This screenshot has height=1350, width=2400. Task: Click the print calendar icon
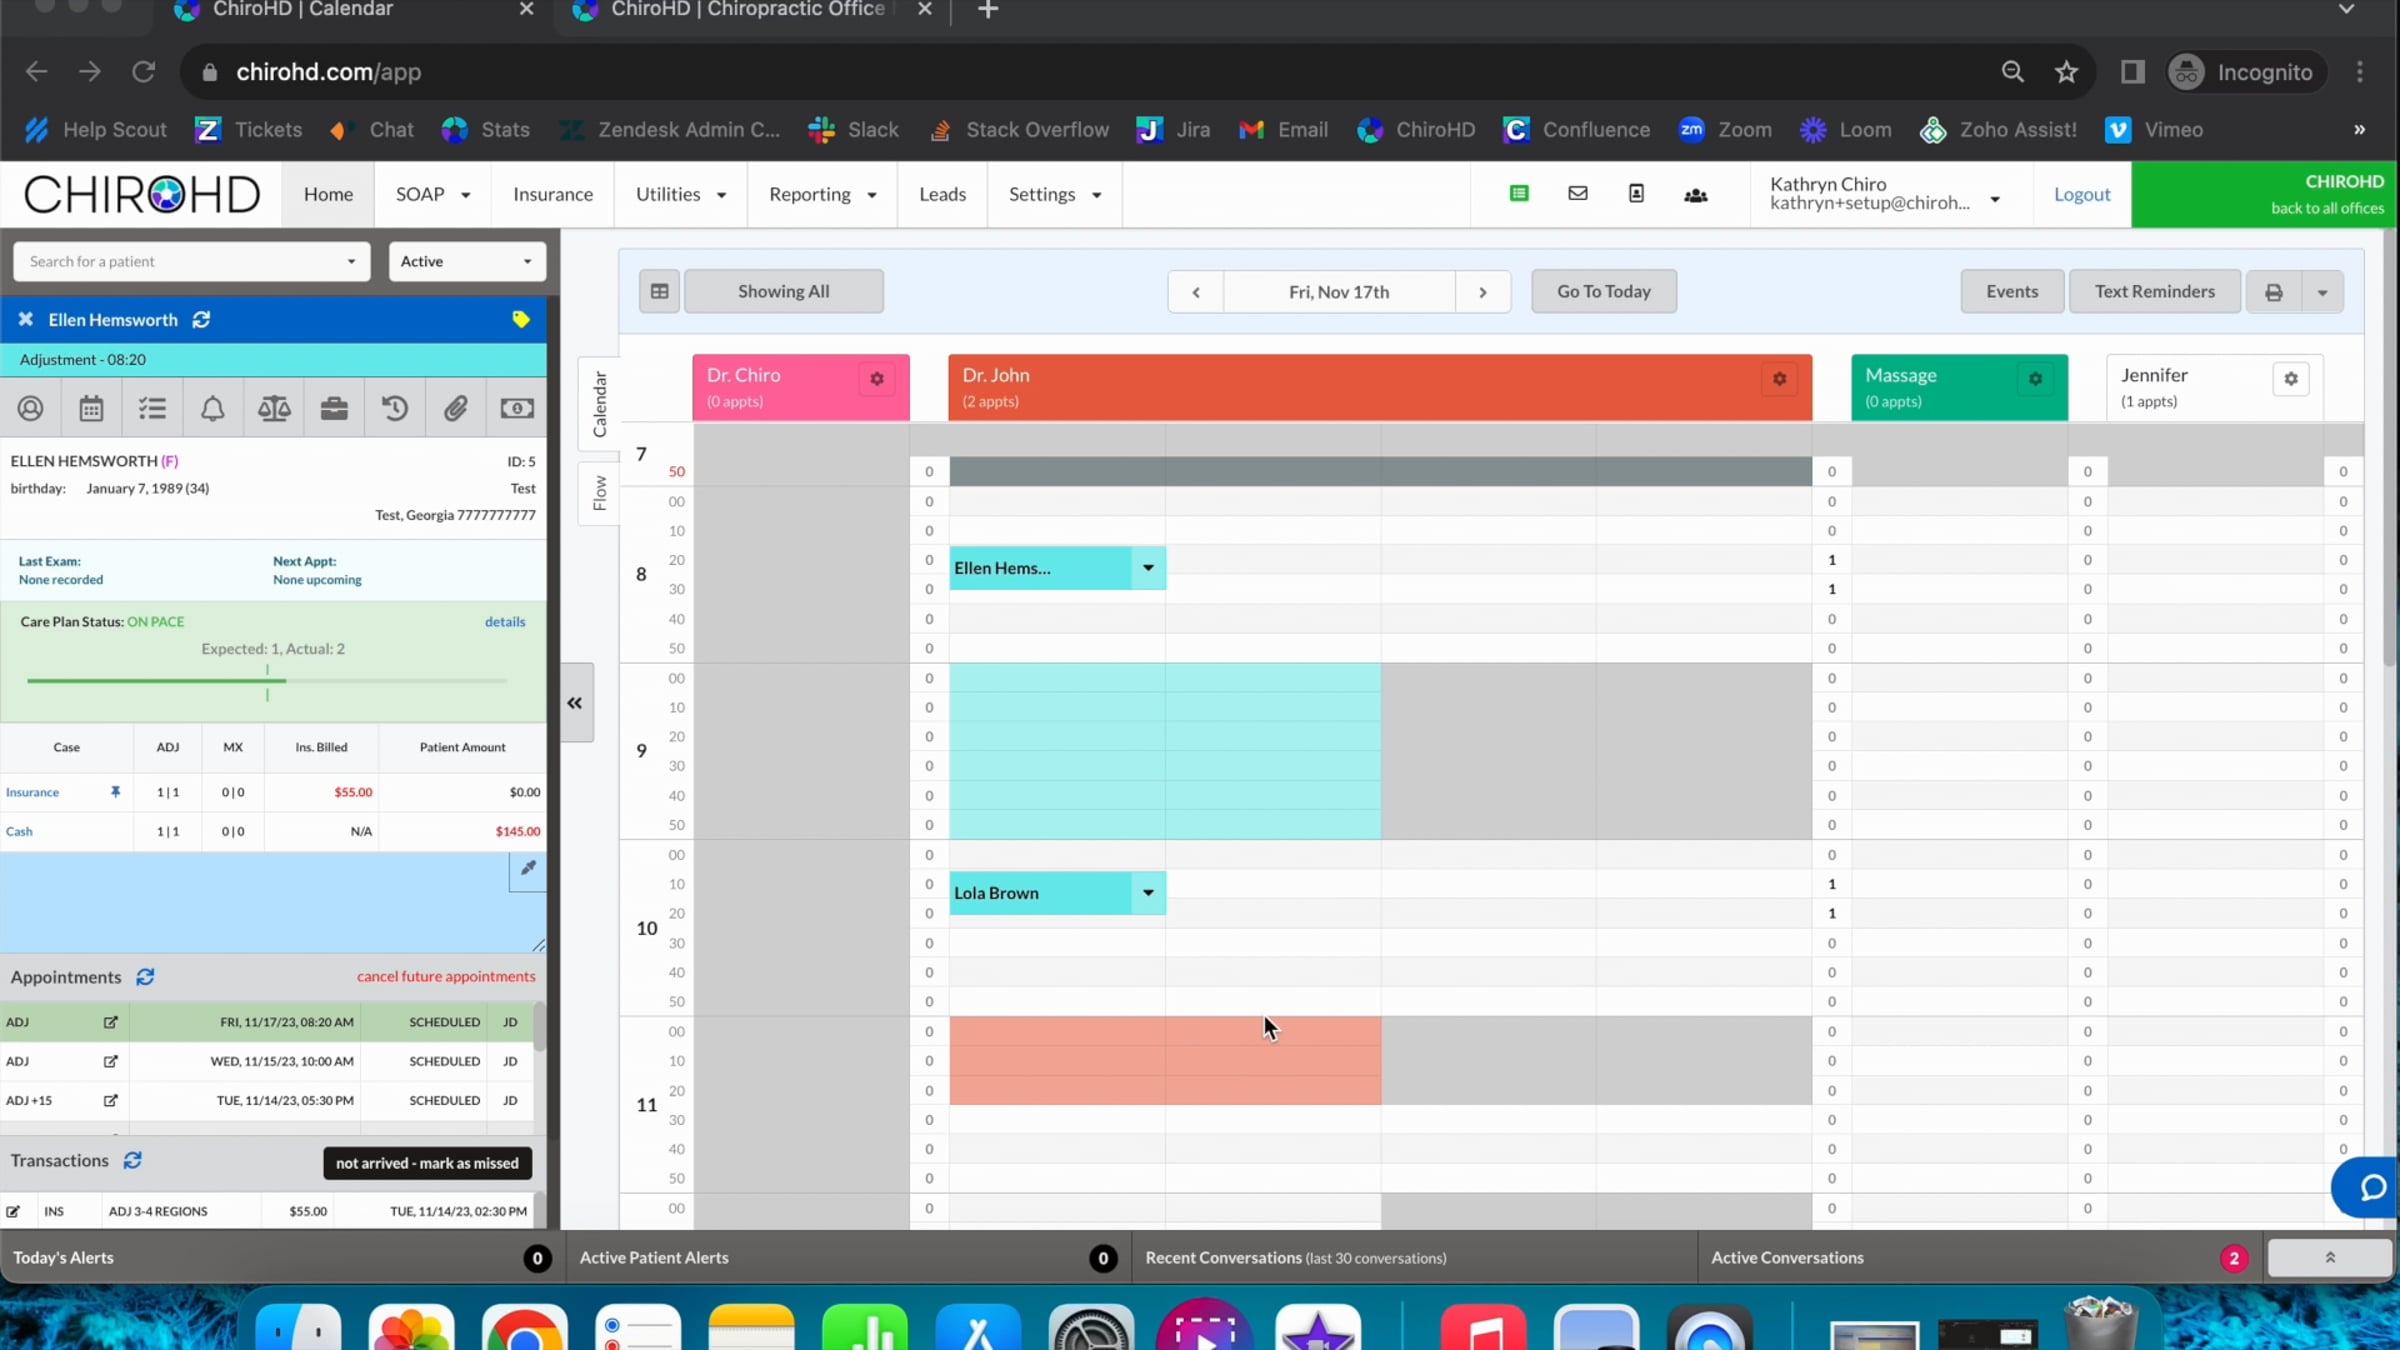pos(2274,292)
